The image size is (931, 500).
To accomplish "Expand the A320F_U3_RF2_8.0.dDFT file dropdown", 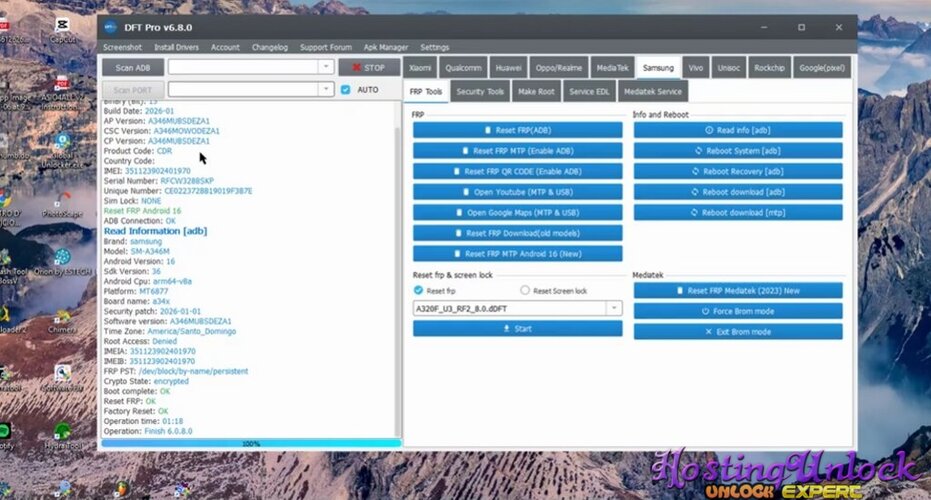I will [x=614, y=309].
